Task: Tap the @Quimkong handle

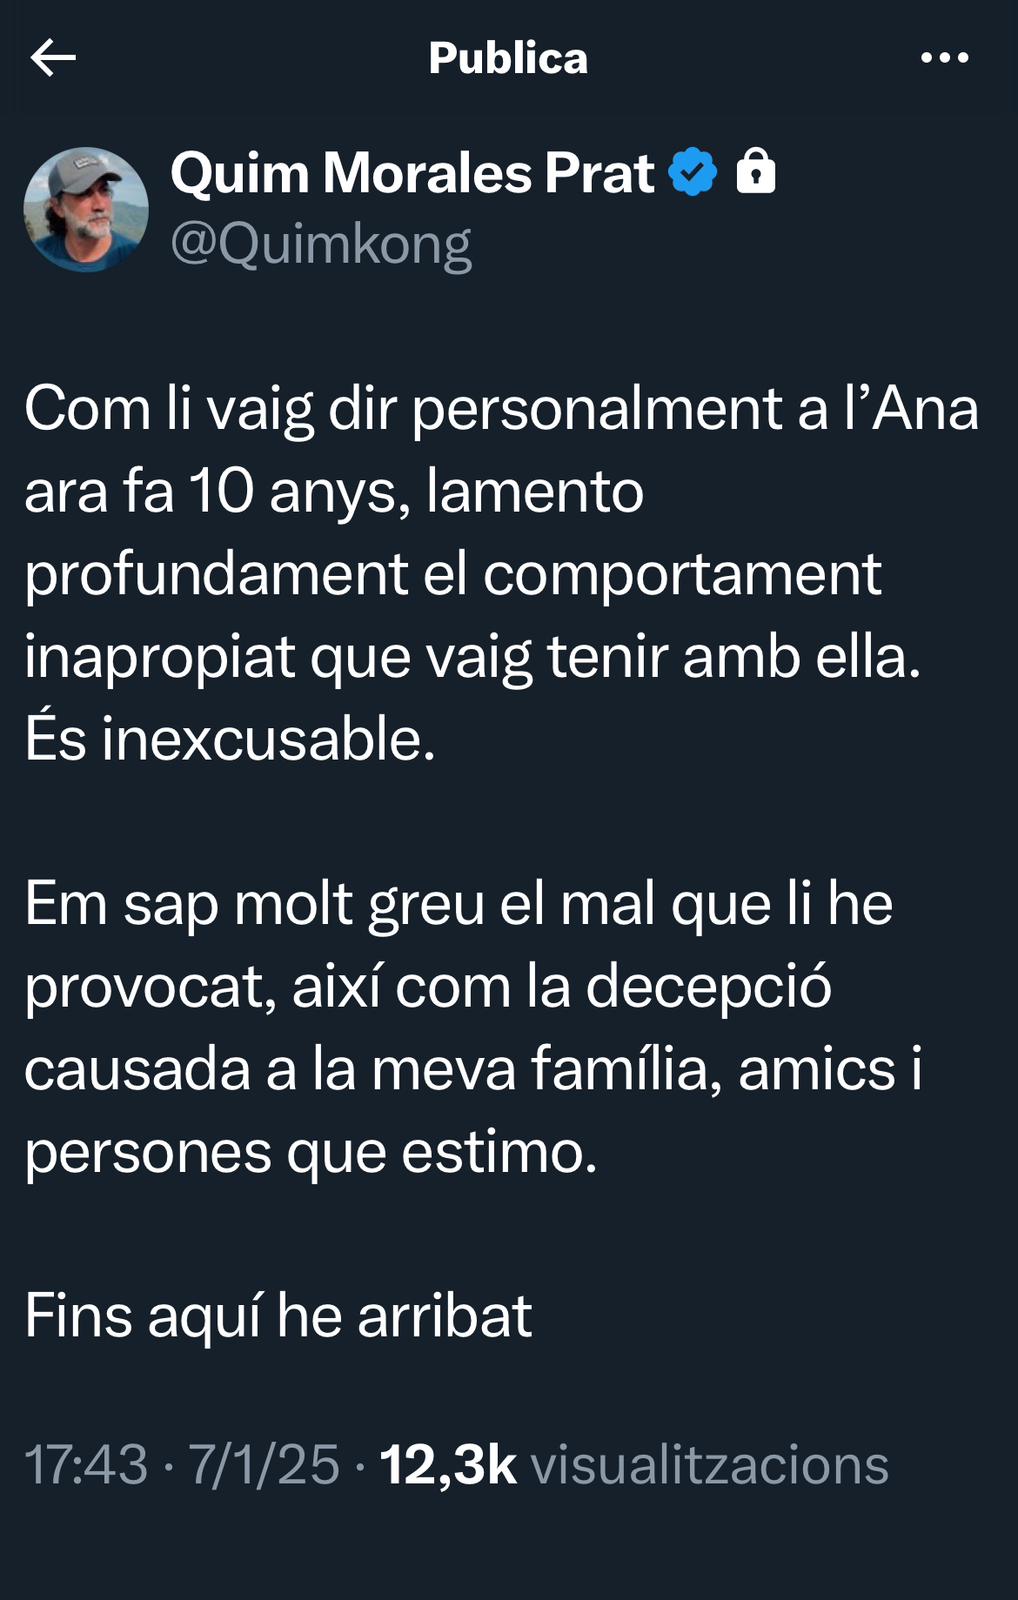Action: point(321,244)
